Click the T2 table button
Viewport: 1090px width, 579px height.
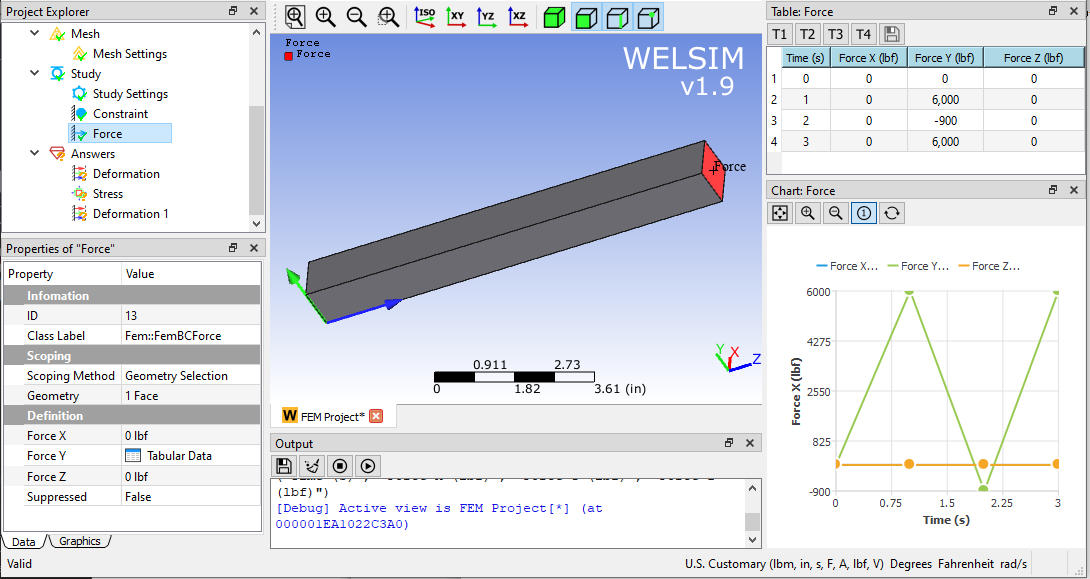click(808, 34)
